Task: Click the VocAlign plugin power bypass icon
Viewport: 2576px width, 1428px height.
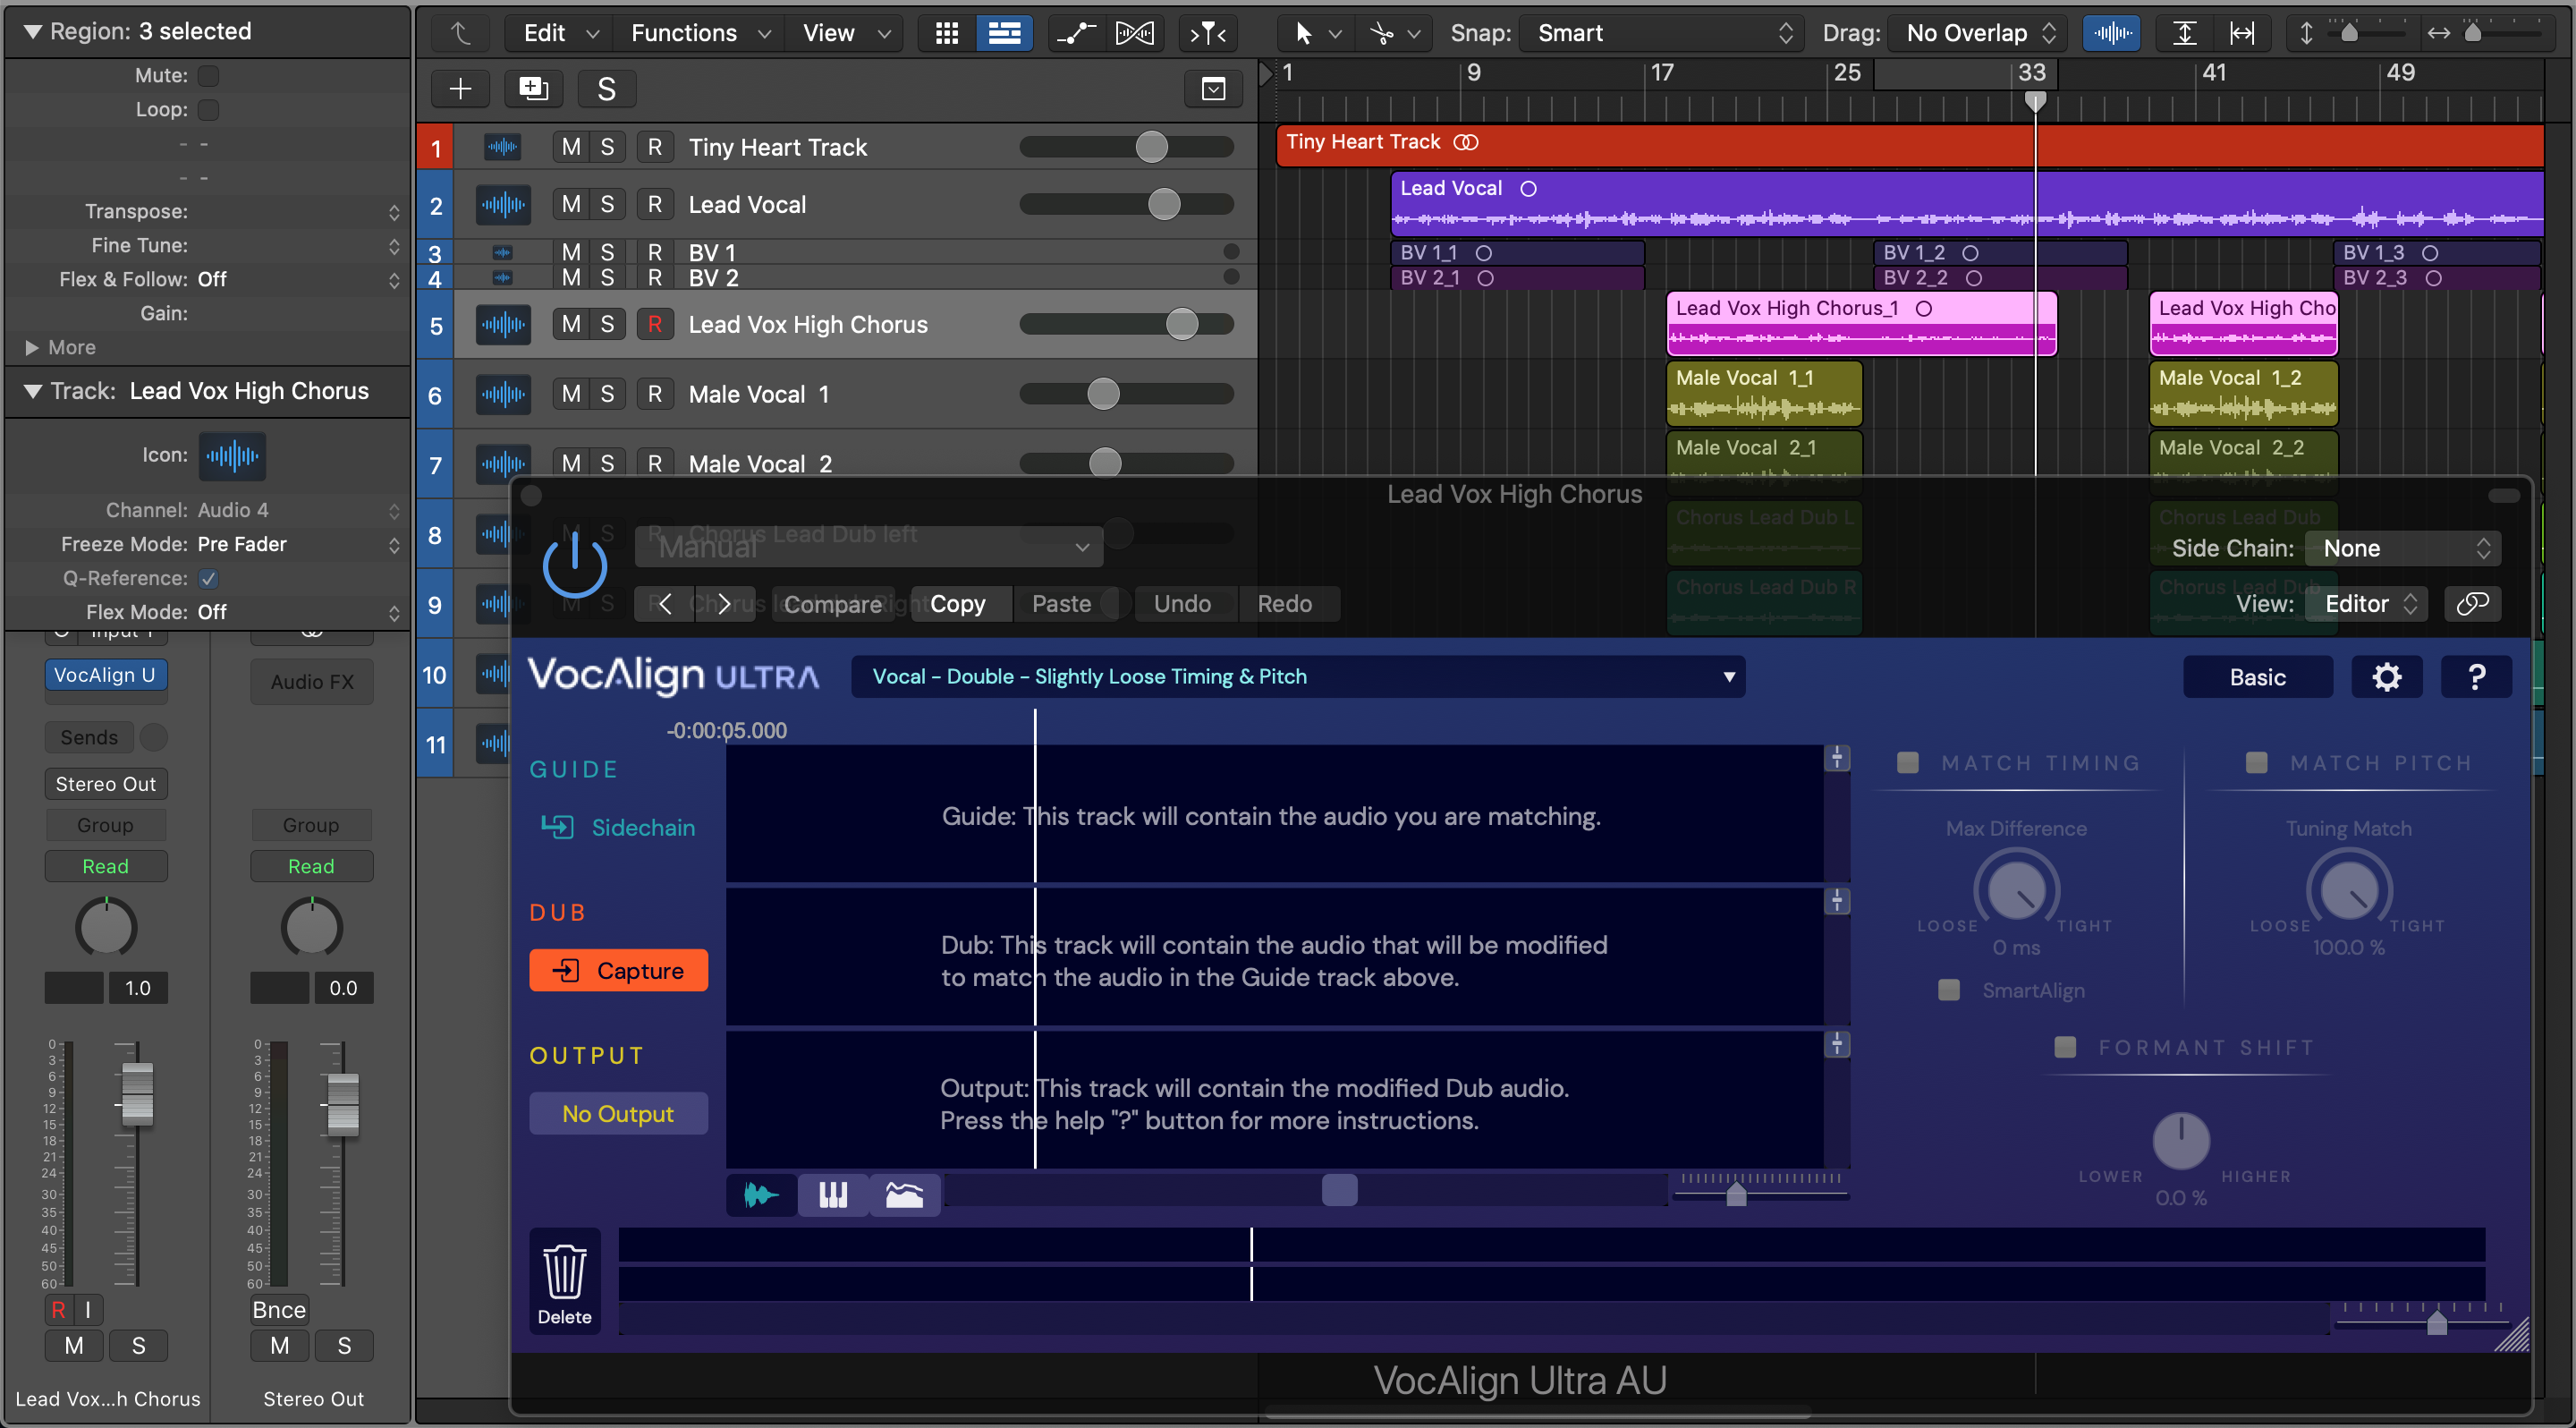Action: coord(574,566)
